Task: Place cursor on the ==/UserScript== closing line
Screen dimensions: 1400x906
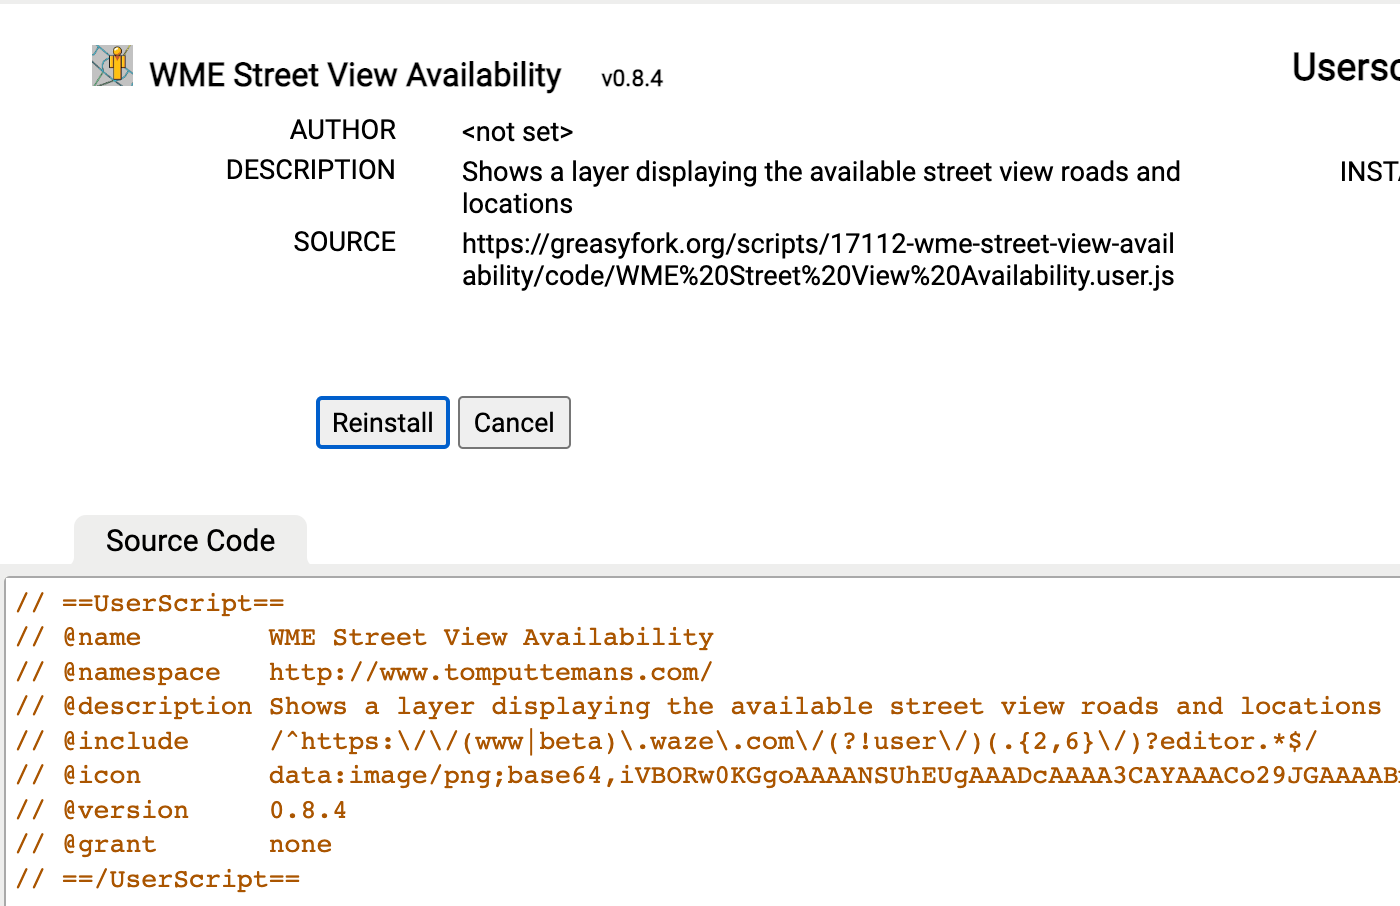Action: coord(180,880)
